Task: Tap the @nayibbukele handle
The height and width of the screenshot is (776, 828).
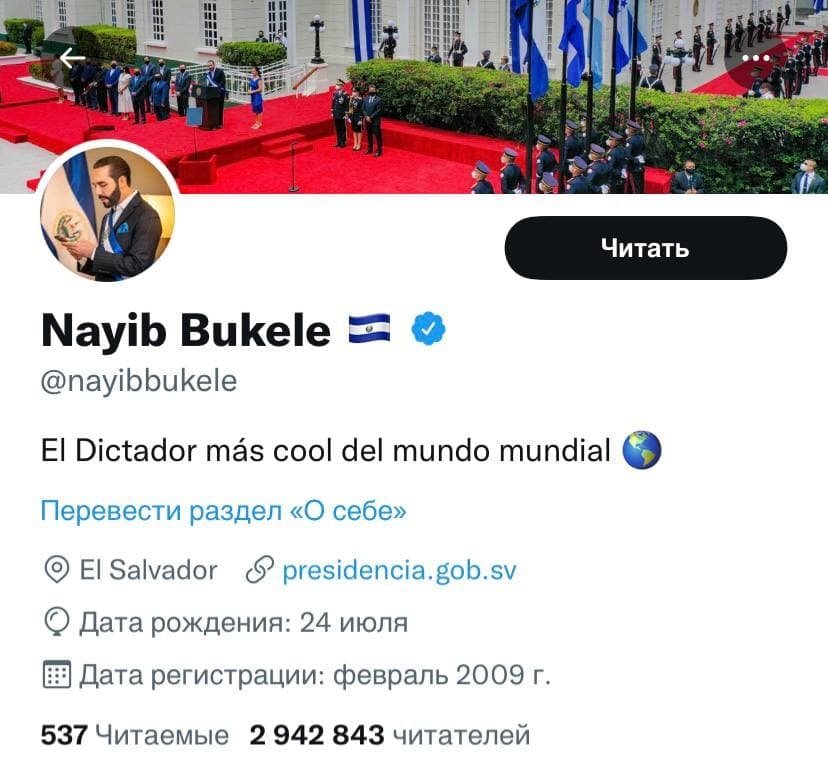Action: point(139,382)
